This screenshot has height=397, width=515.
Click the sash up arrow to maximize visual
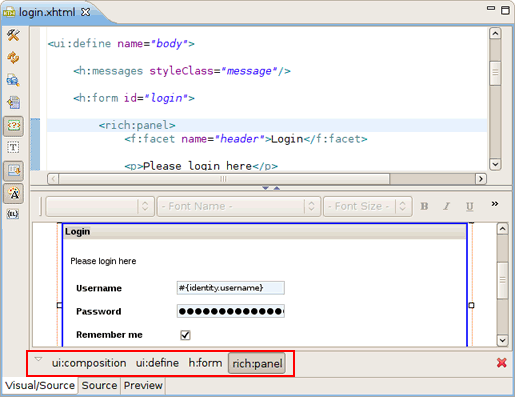point(277,188)
